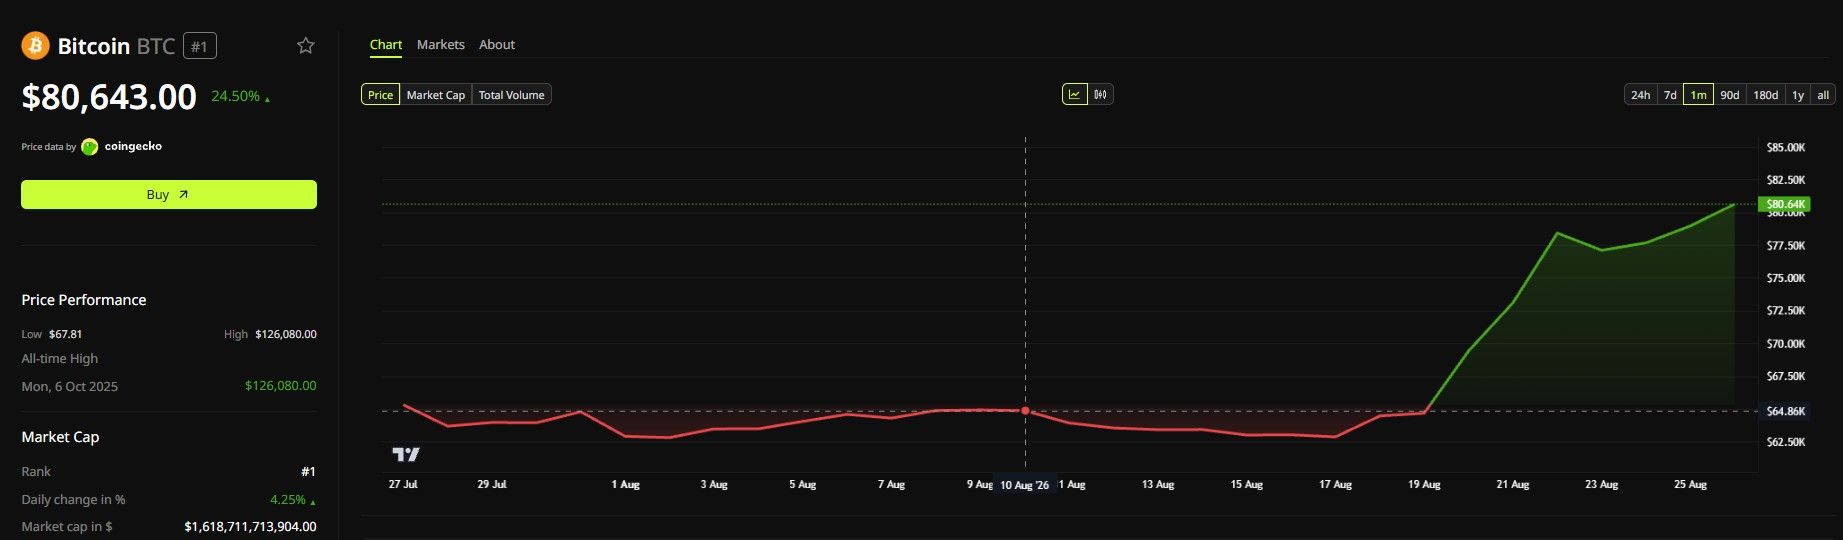This screenshot has width=1843, height=540.
Task: Click the Market Cap section heading
Action: 60,437
